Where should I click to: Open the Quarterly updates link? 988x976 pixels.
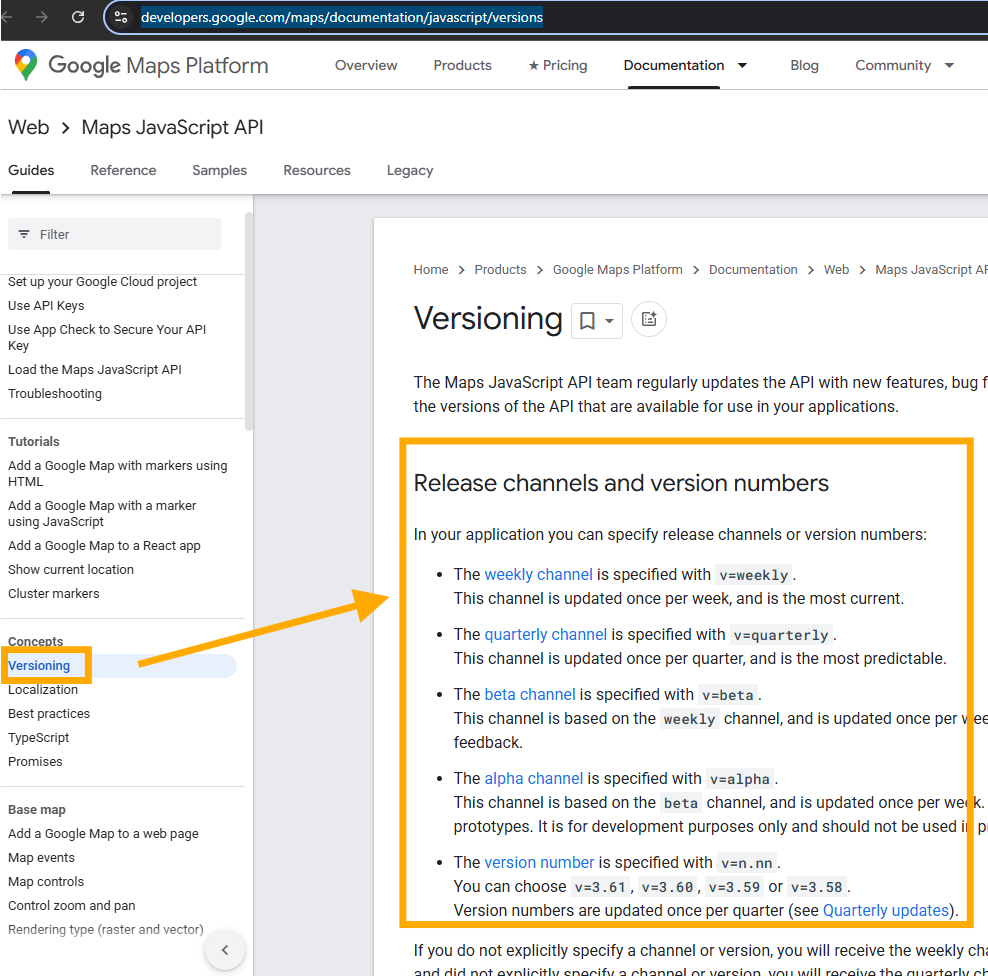[885, 910]
